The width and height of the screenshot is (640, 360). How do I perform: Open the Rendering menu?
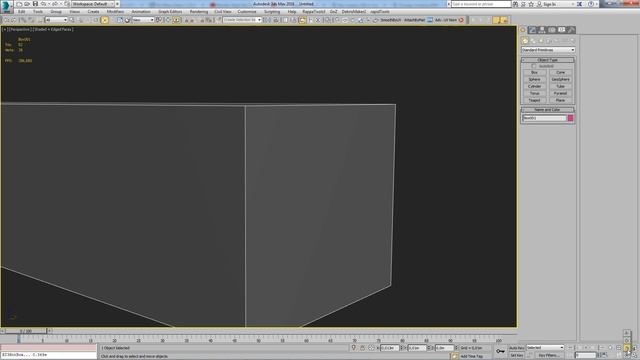(199, 12)
